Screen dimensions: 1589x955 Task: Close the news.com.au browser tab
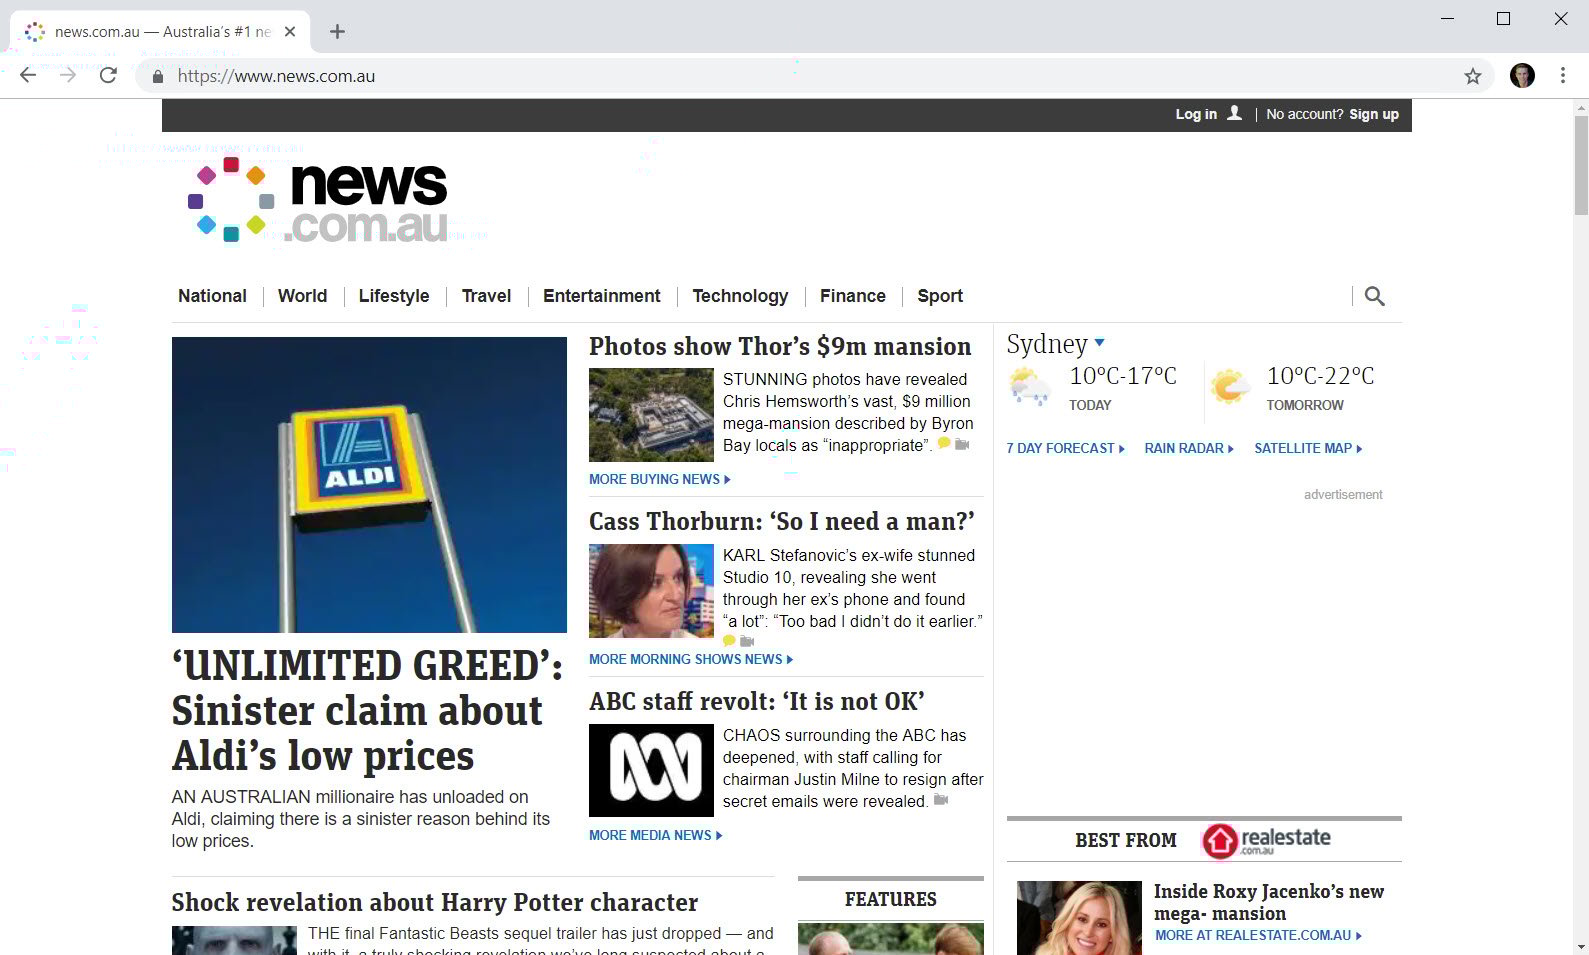click(x=290, y=32)
